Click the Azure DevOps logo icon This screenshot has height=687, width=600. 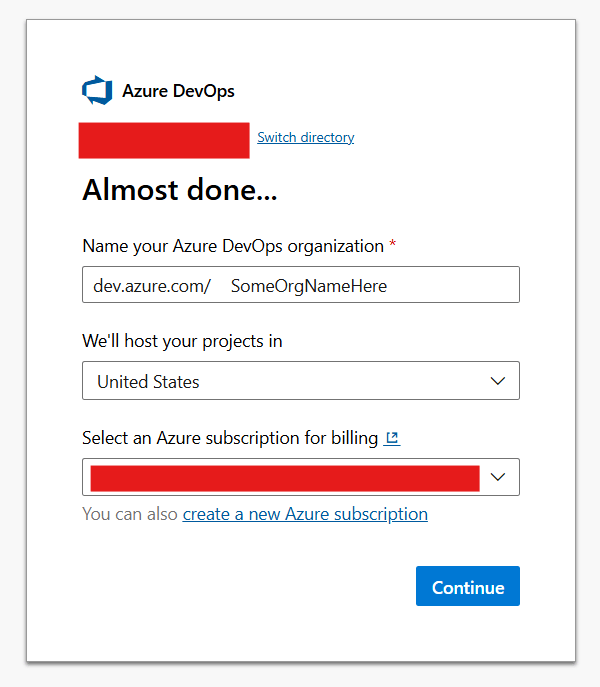[97, 90]
